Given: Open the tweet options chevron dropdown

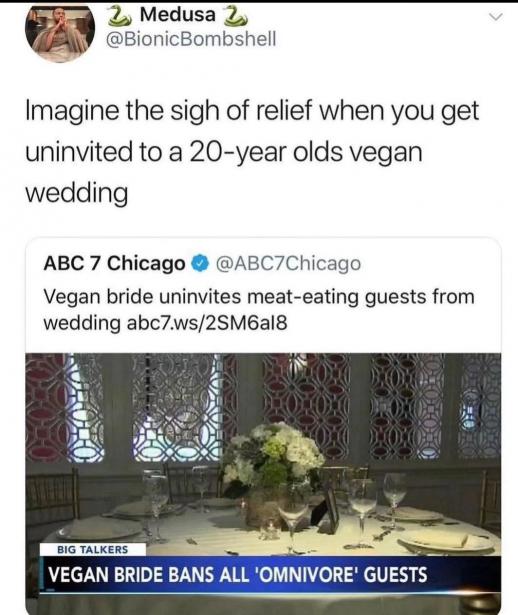Looking at the screenshot, I should (x=495, y=17).
